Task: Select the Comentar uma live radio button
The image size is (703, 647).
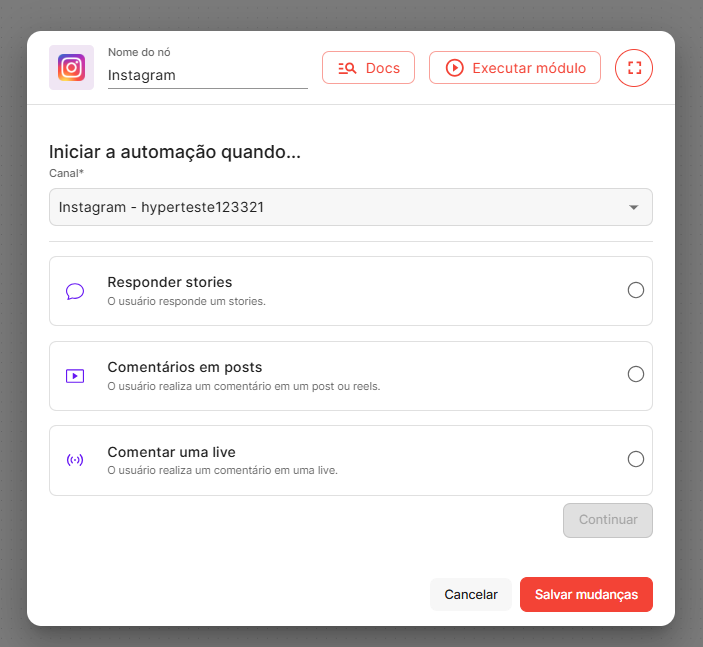Action: pos(635,459)
